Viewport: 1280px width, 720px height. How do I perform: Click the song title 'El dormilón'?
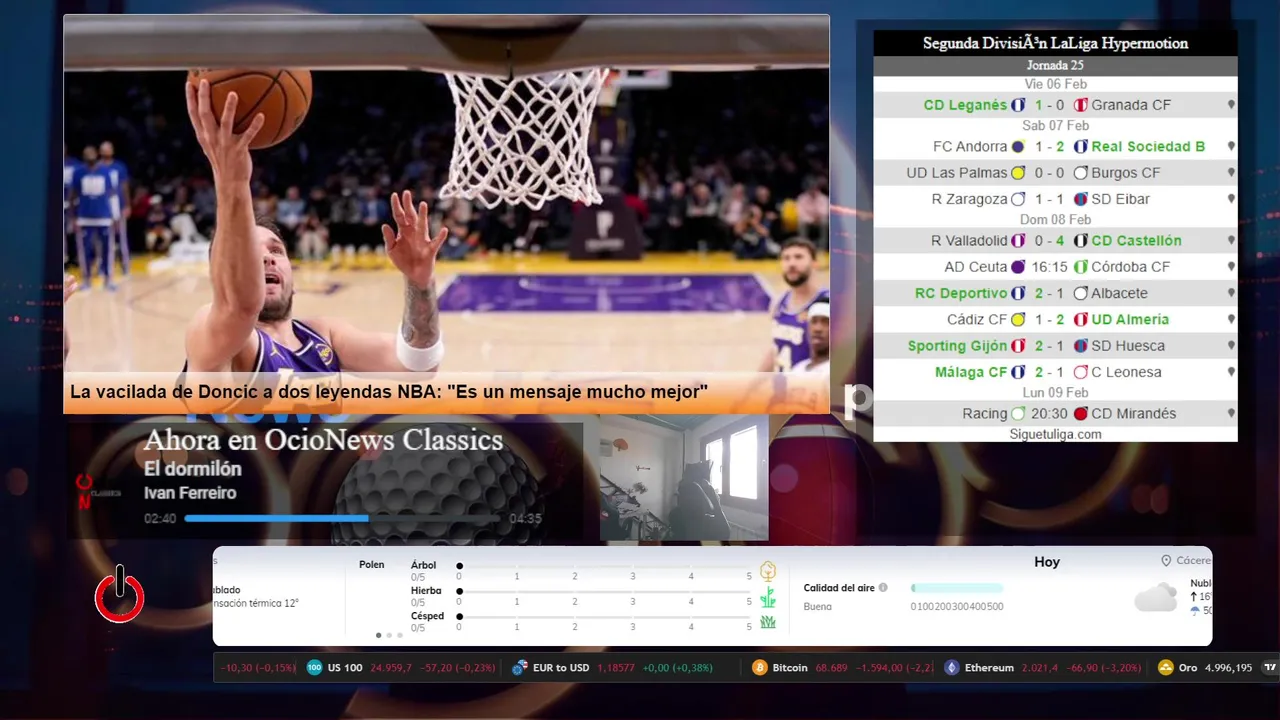[192, 468]
